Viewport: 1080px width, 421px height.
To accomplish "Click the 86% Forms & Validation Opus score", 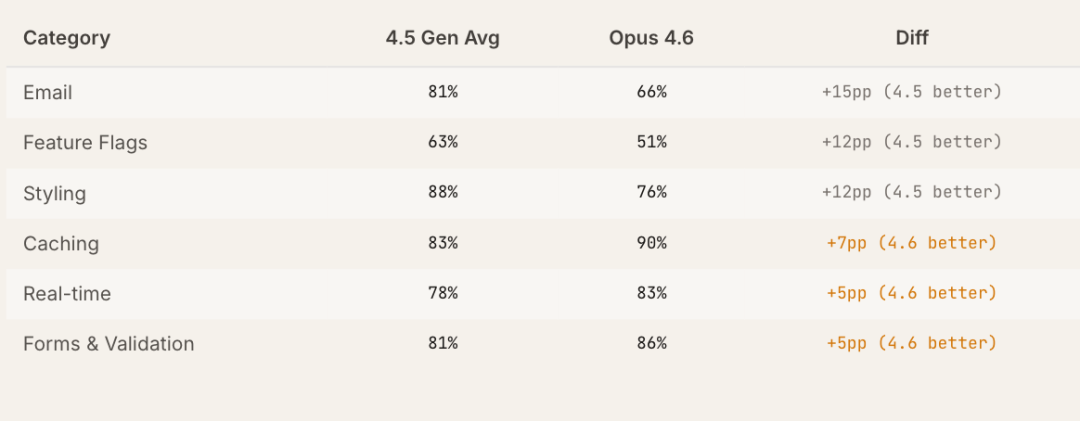I will 651,343.
